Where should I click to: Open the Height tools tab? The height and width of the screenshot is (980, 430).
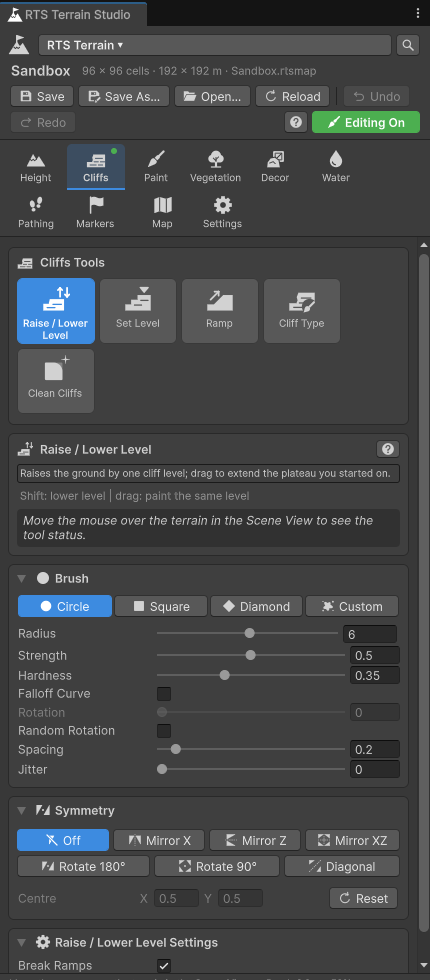36,167
